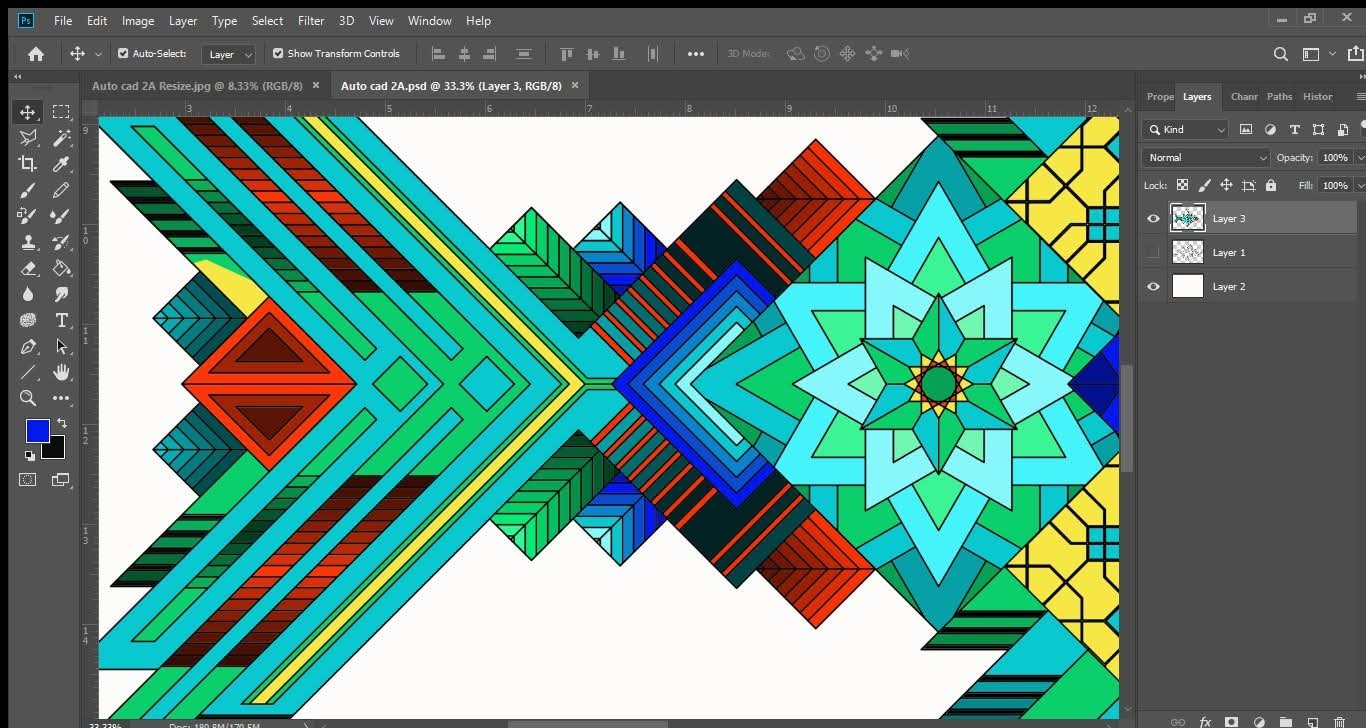Click the Opacity 100% field
Screen dimensions: 1366x728
(x=1334, y=157)
